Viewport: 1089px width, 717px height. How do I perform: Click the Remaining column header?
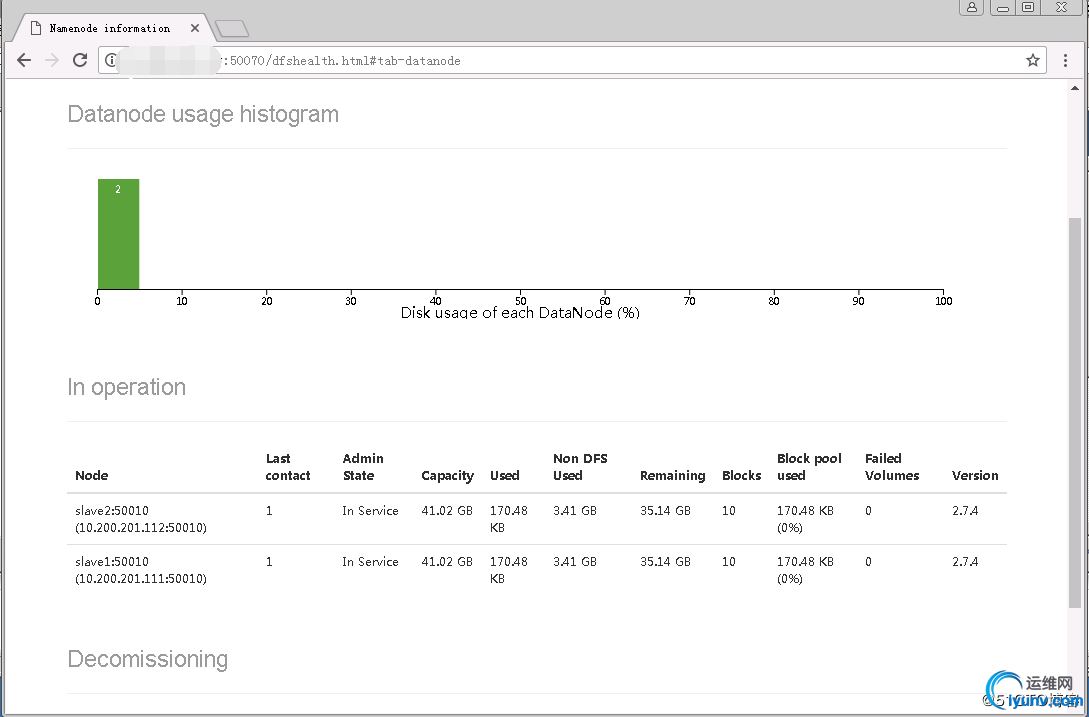(x=672, y=475)
